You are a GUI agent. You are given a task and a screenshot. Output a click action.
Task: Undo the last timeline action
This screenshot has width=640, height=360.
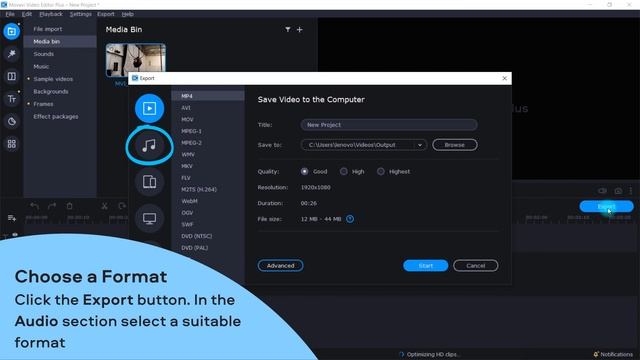click(35, 206)
